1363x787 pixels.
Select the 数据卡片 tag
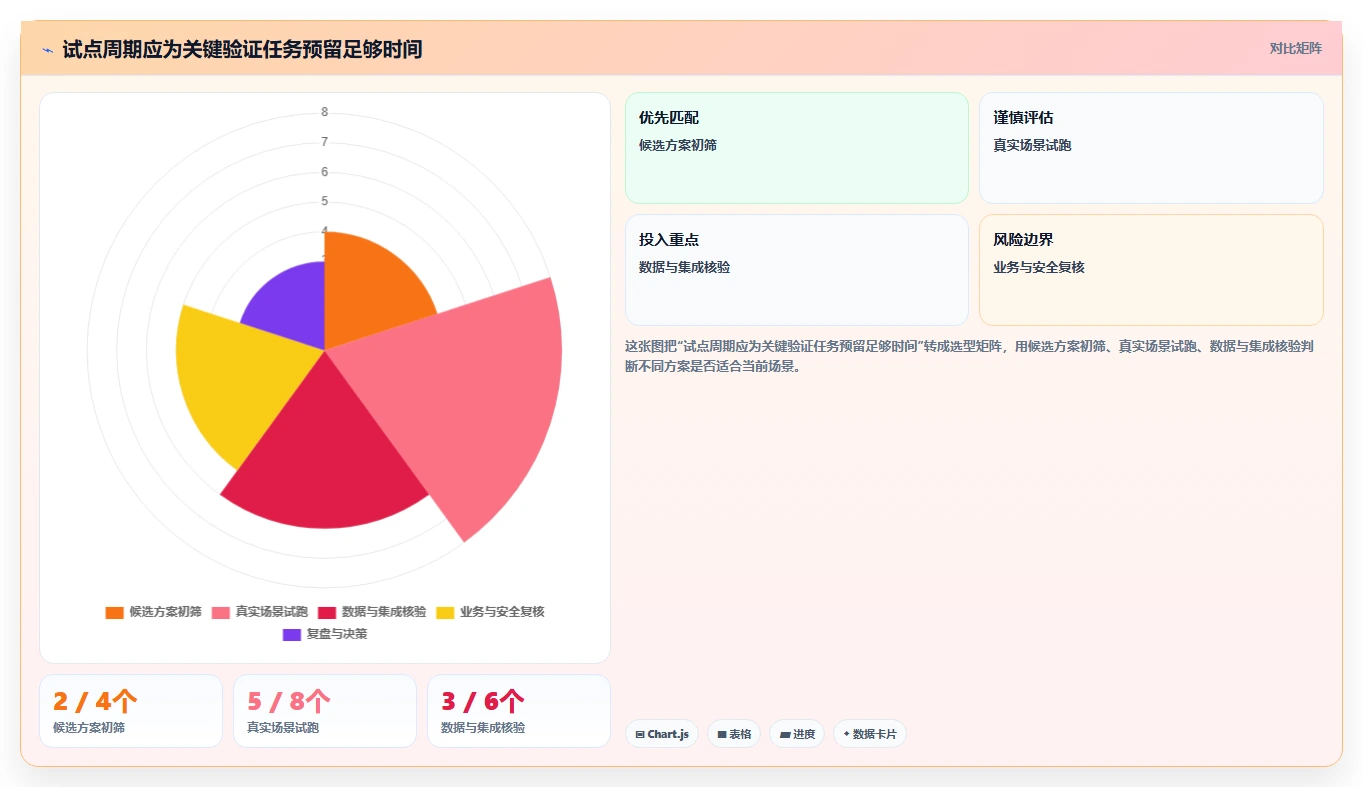coord(870,734)
